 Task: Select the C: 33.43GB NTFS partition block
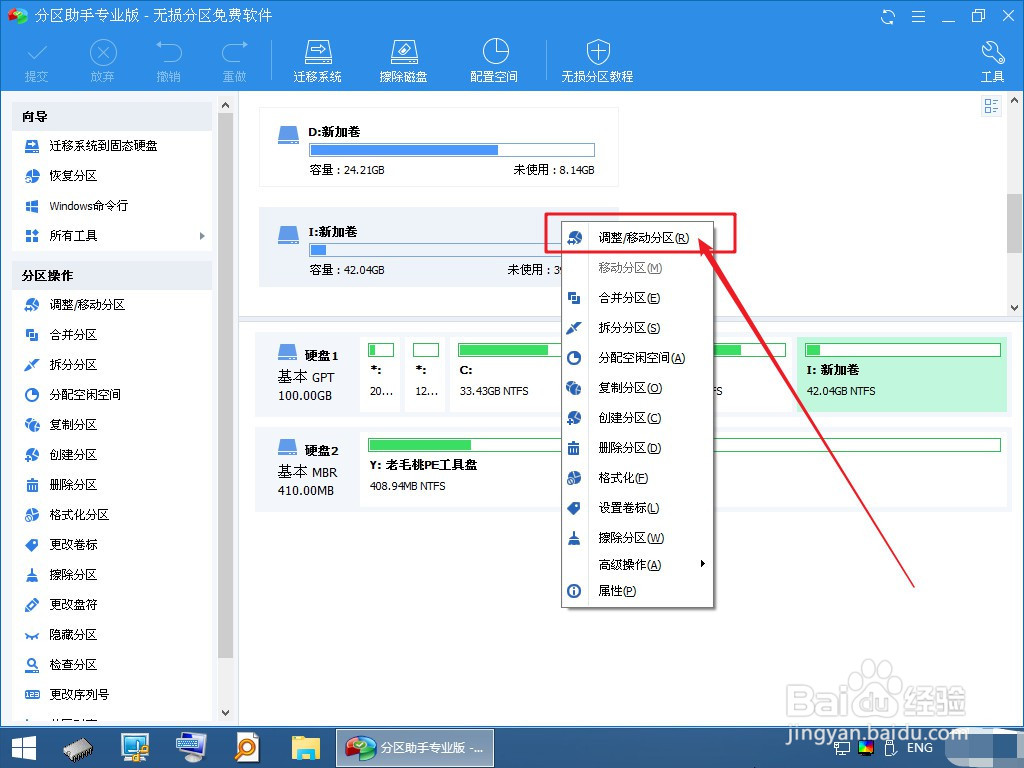point(504,374)
